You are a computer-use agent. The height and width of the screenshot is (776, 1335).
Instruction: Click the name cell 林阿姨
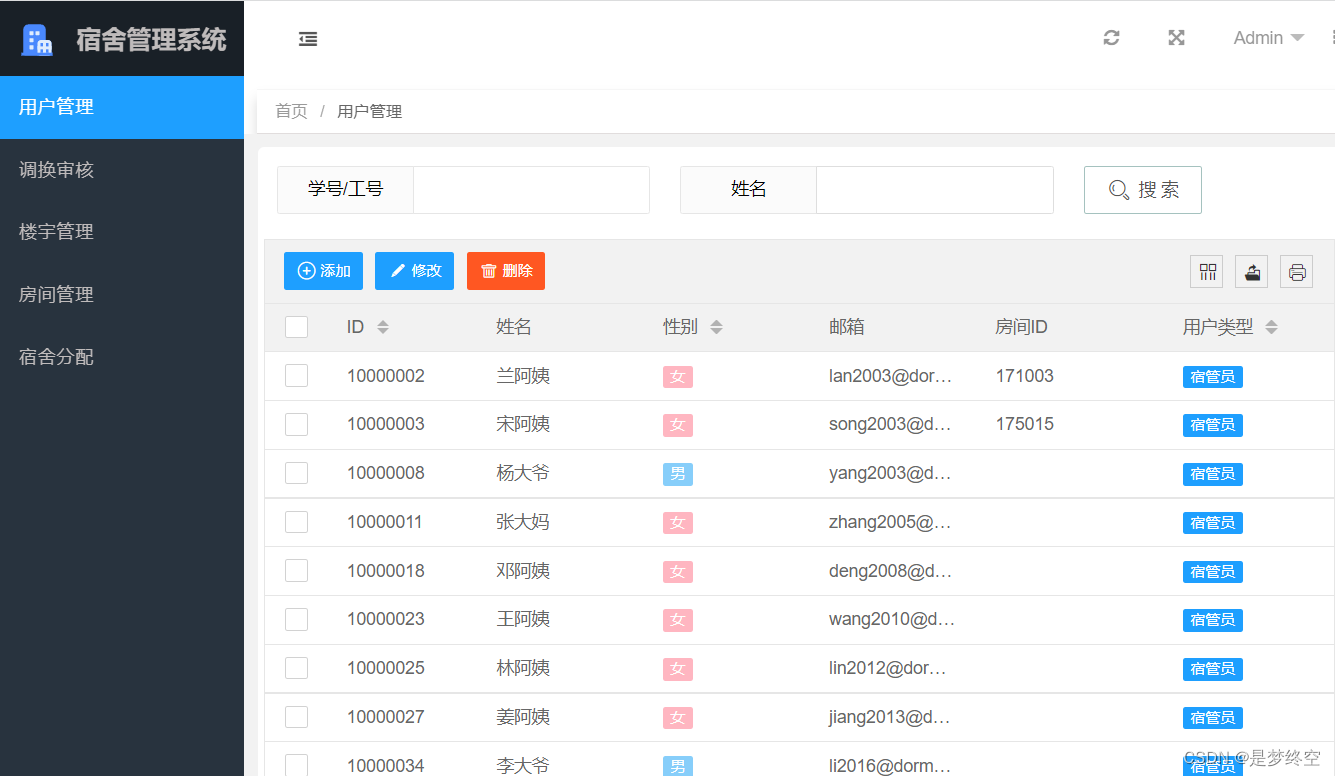[523, 668]
